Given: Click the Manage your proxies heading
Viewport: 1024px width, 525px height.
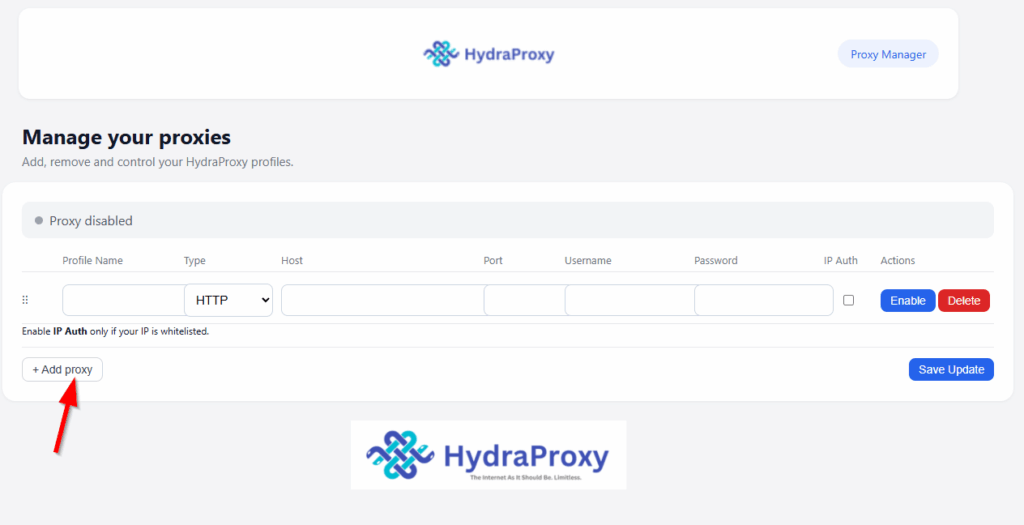Looking at the screenshot, I should 126,137.
